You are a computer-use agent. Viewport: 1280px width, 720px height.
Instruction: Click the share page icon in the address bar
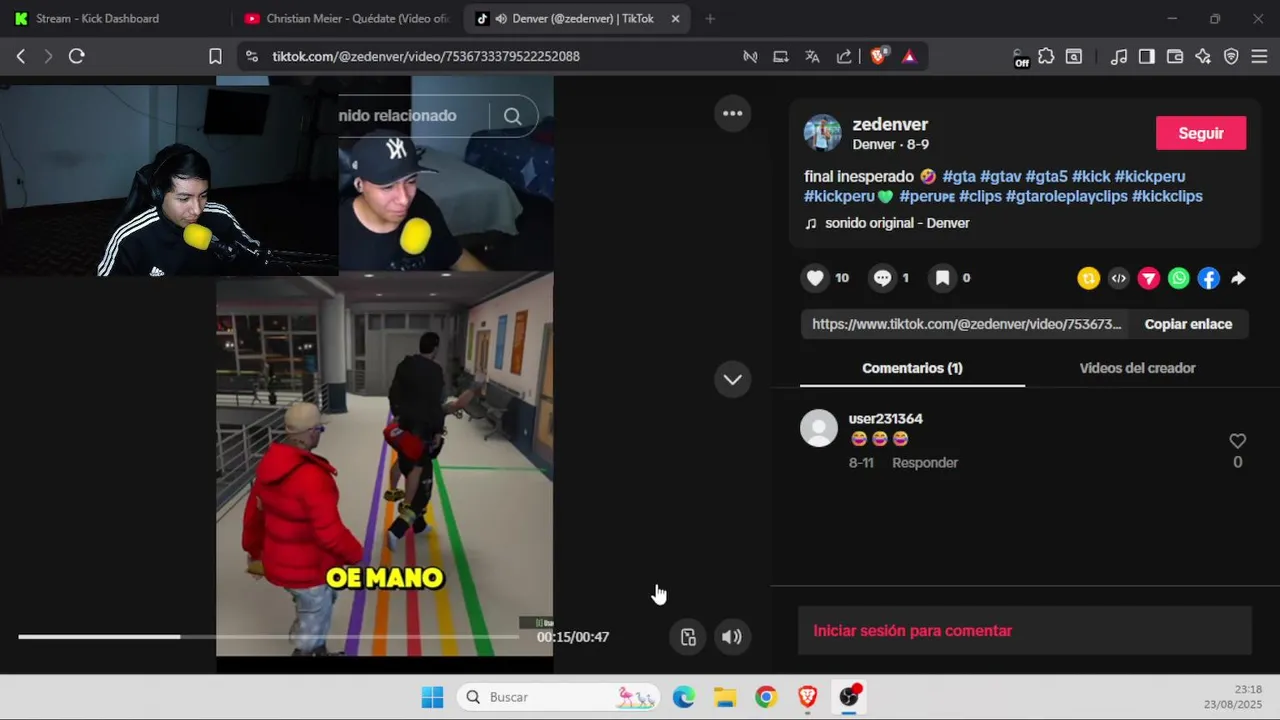click(844, 57)
